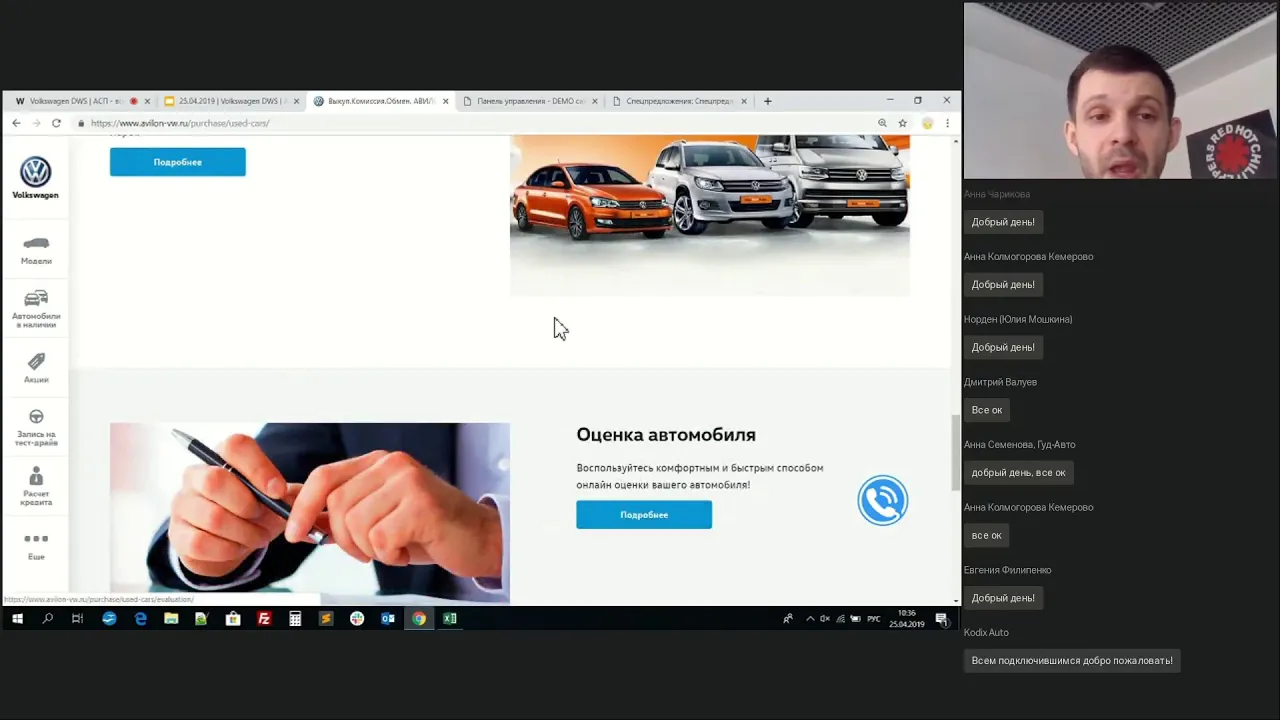
Task: Click the Volkswagen logo in sidebar
Action: coord(35,172)
